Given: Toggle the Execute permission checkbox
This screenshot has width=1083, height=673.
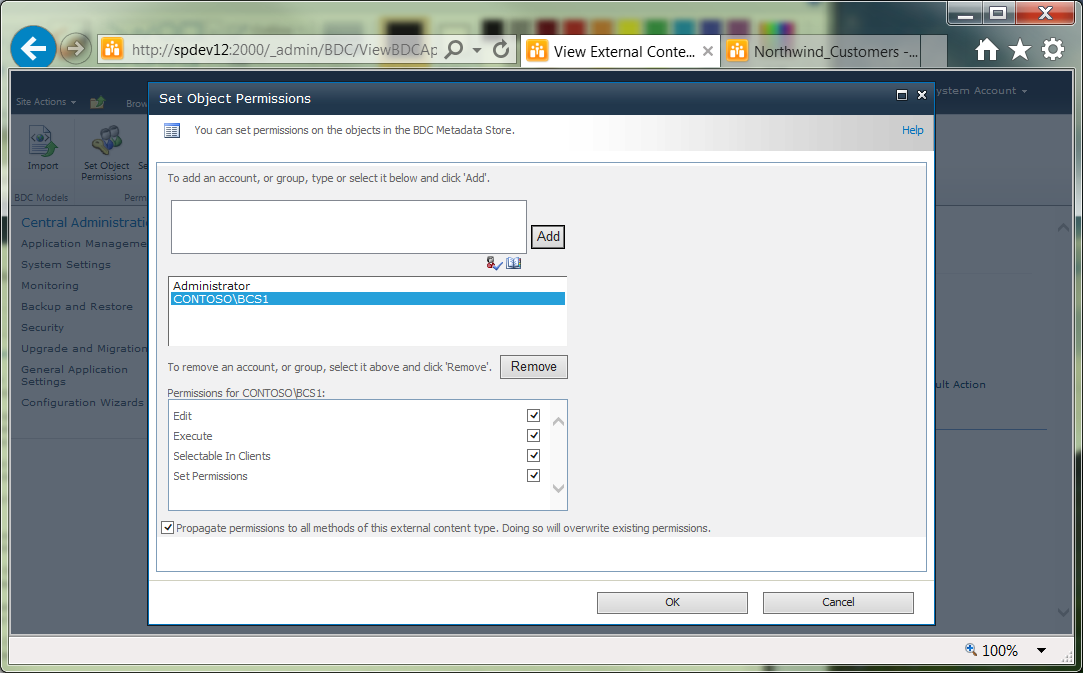Looking at the screenshot, I should 533,435.
